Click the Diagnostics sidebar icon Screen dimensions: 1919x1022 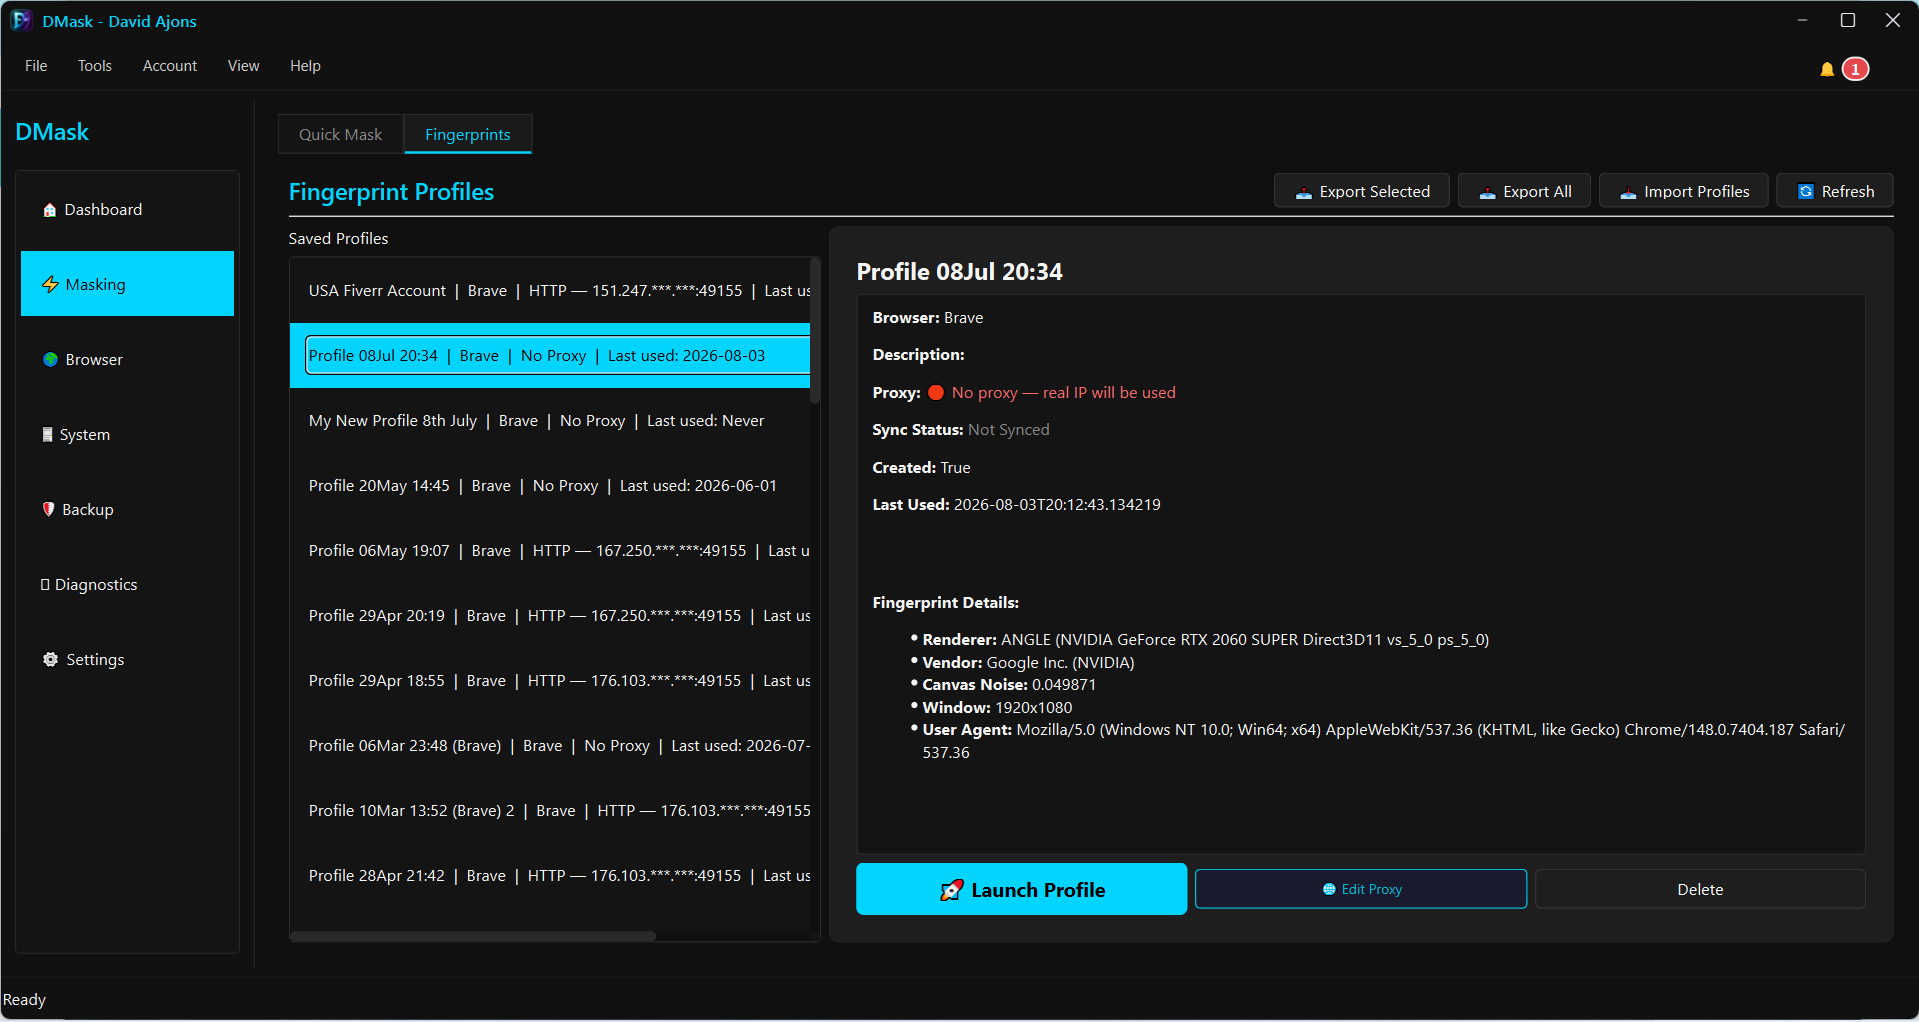tap(45, 585)
